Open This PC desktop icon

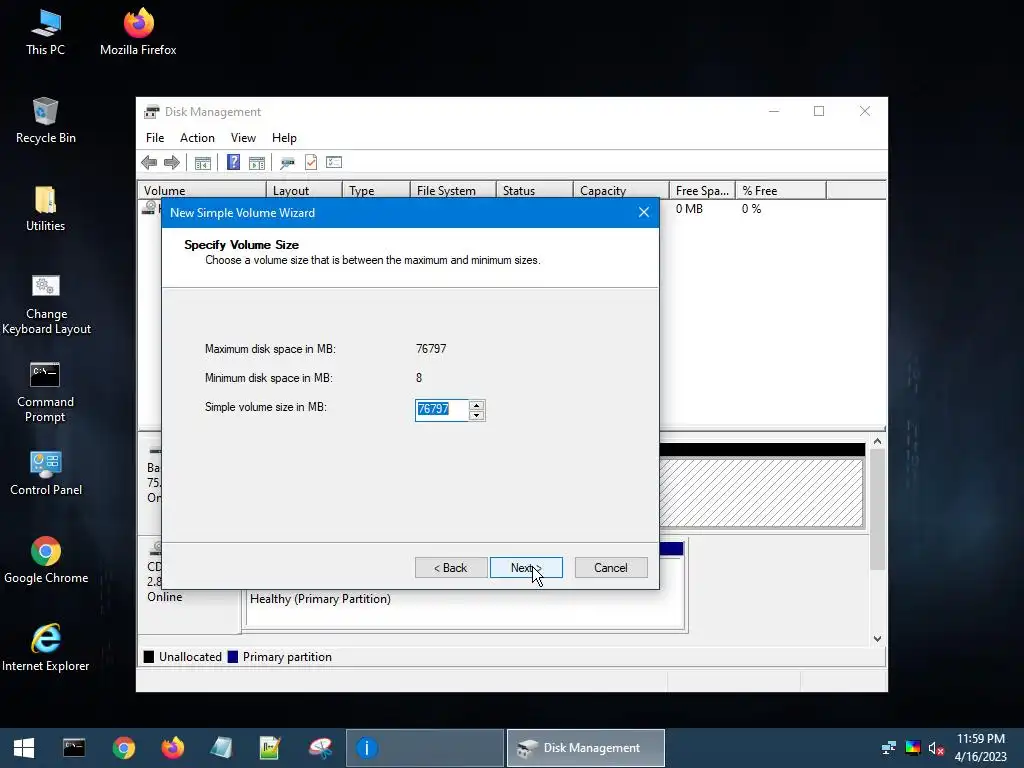click(x=45, y=33)
